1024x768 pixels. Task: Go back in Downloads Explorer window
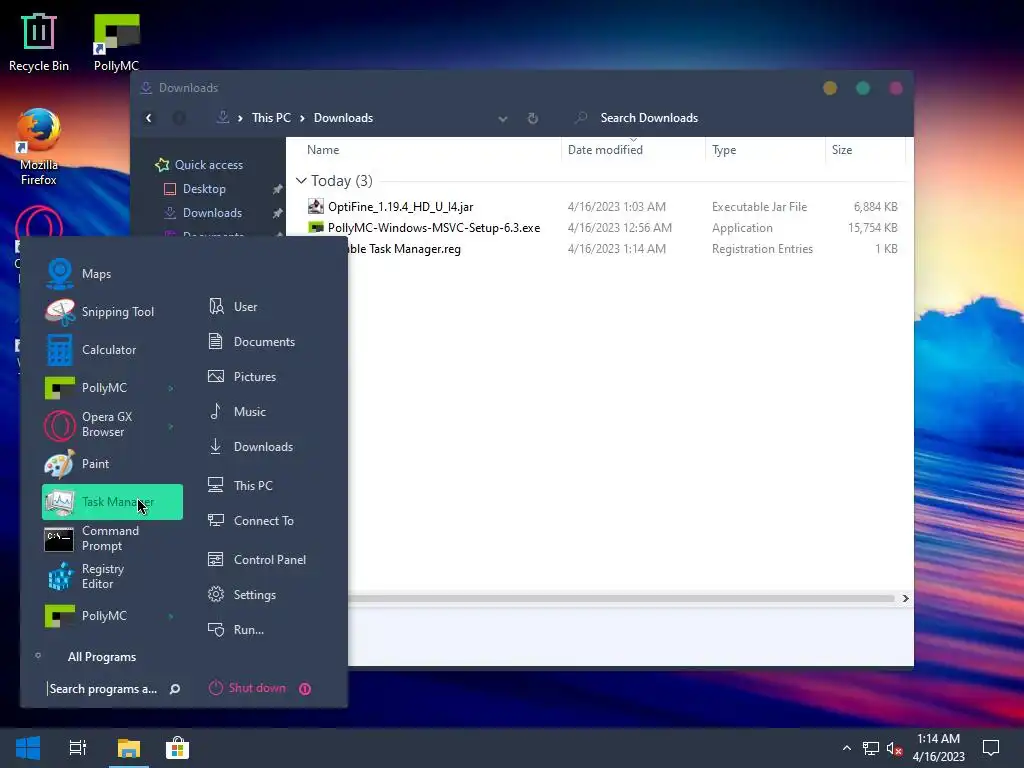point(149,118)
